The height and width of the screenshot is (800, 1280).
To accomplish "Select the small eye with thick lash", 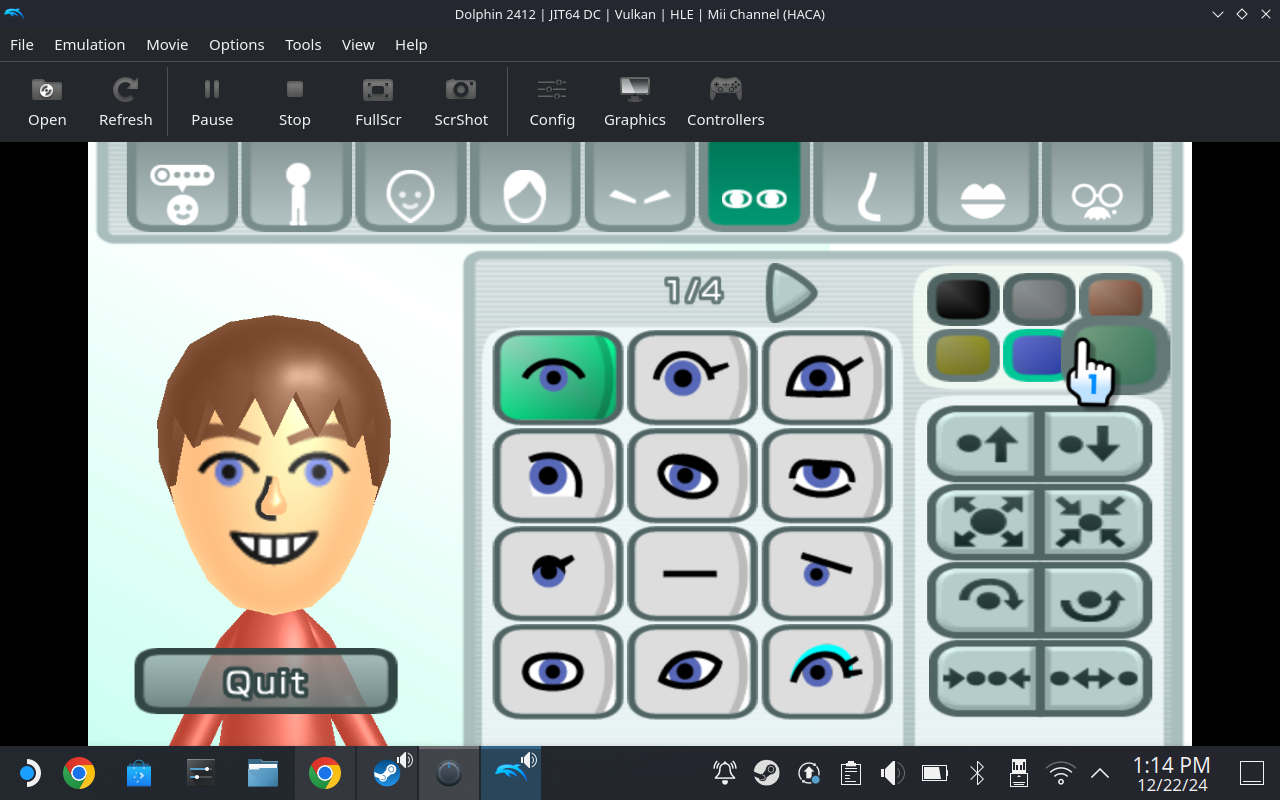I will (x=558, y=573).
